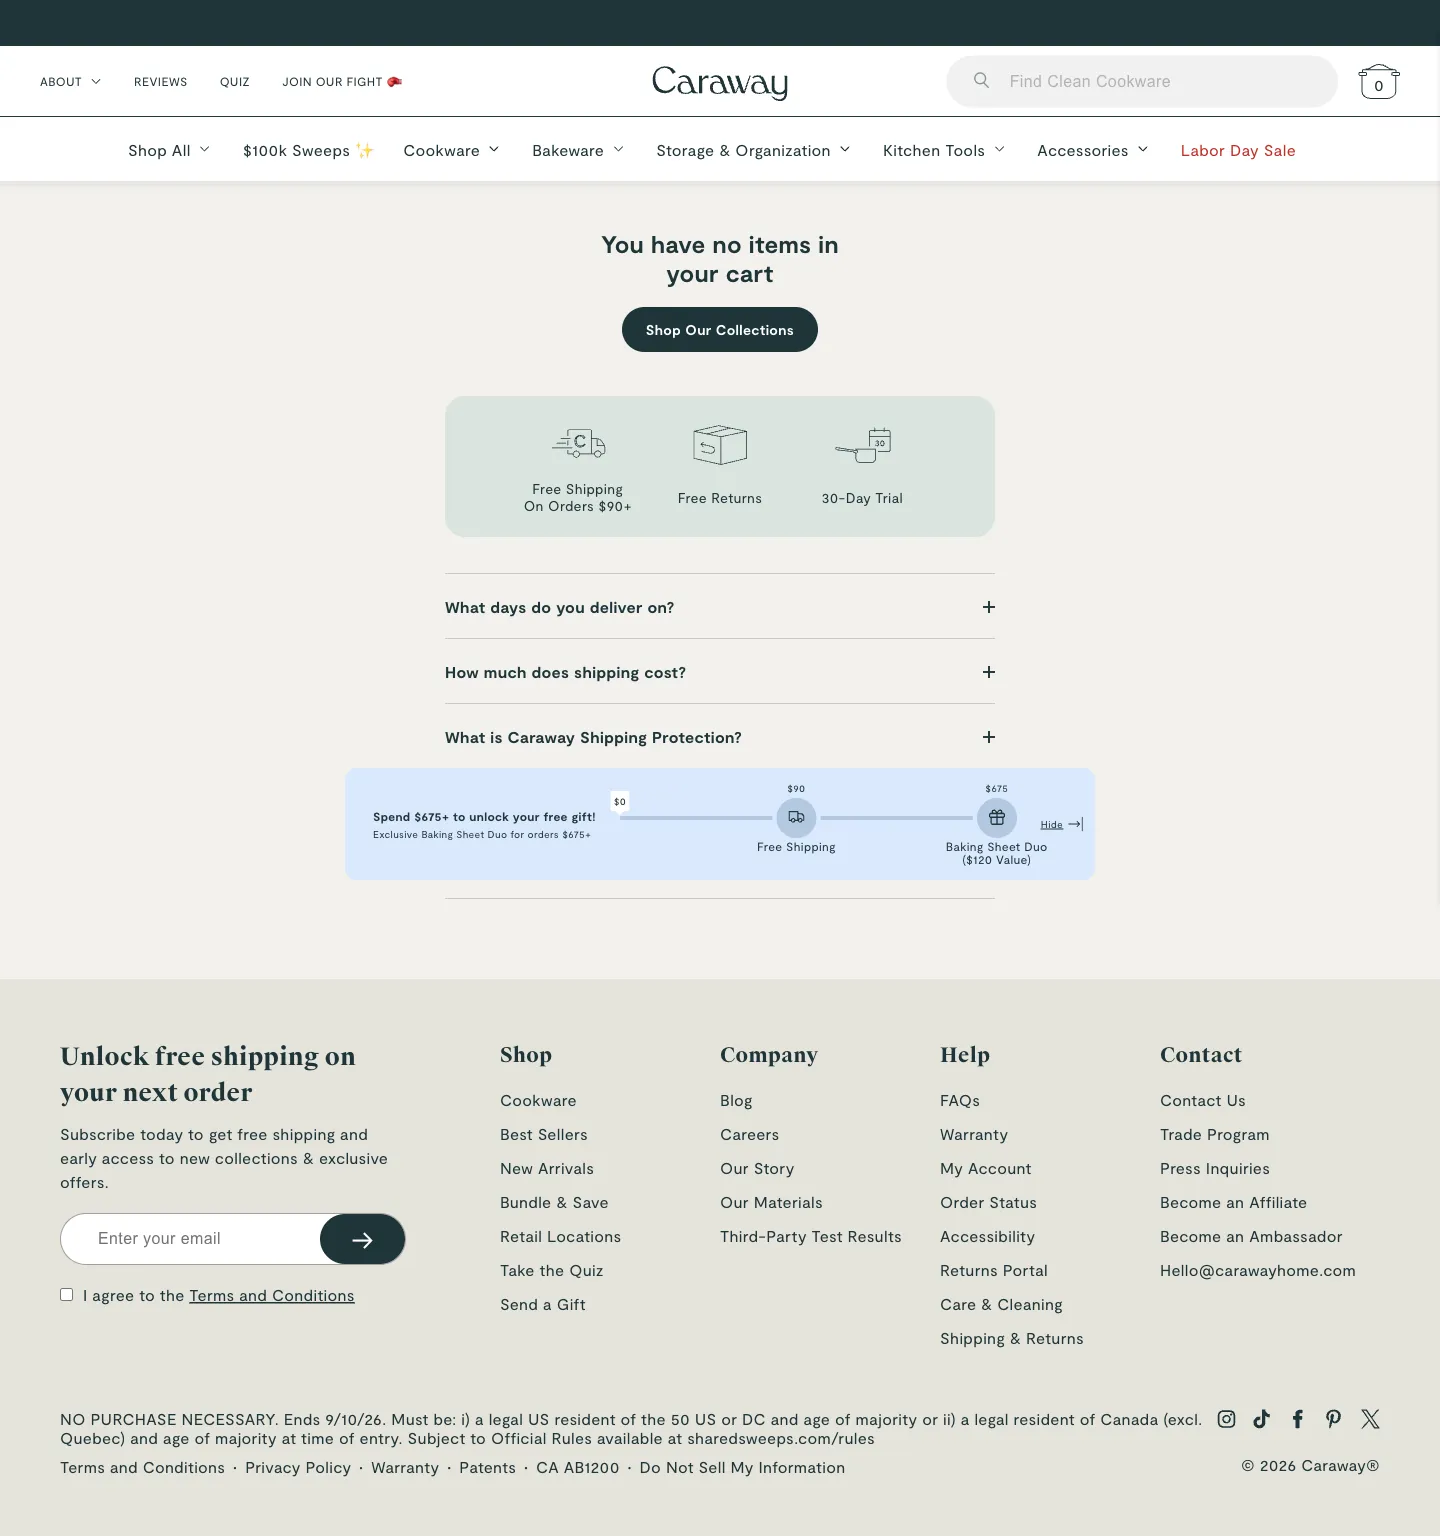Open the My Account link
The height and width of the screenshot is (1536, 1440).
[985, 1169]
